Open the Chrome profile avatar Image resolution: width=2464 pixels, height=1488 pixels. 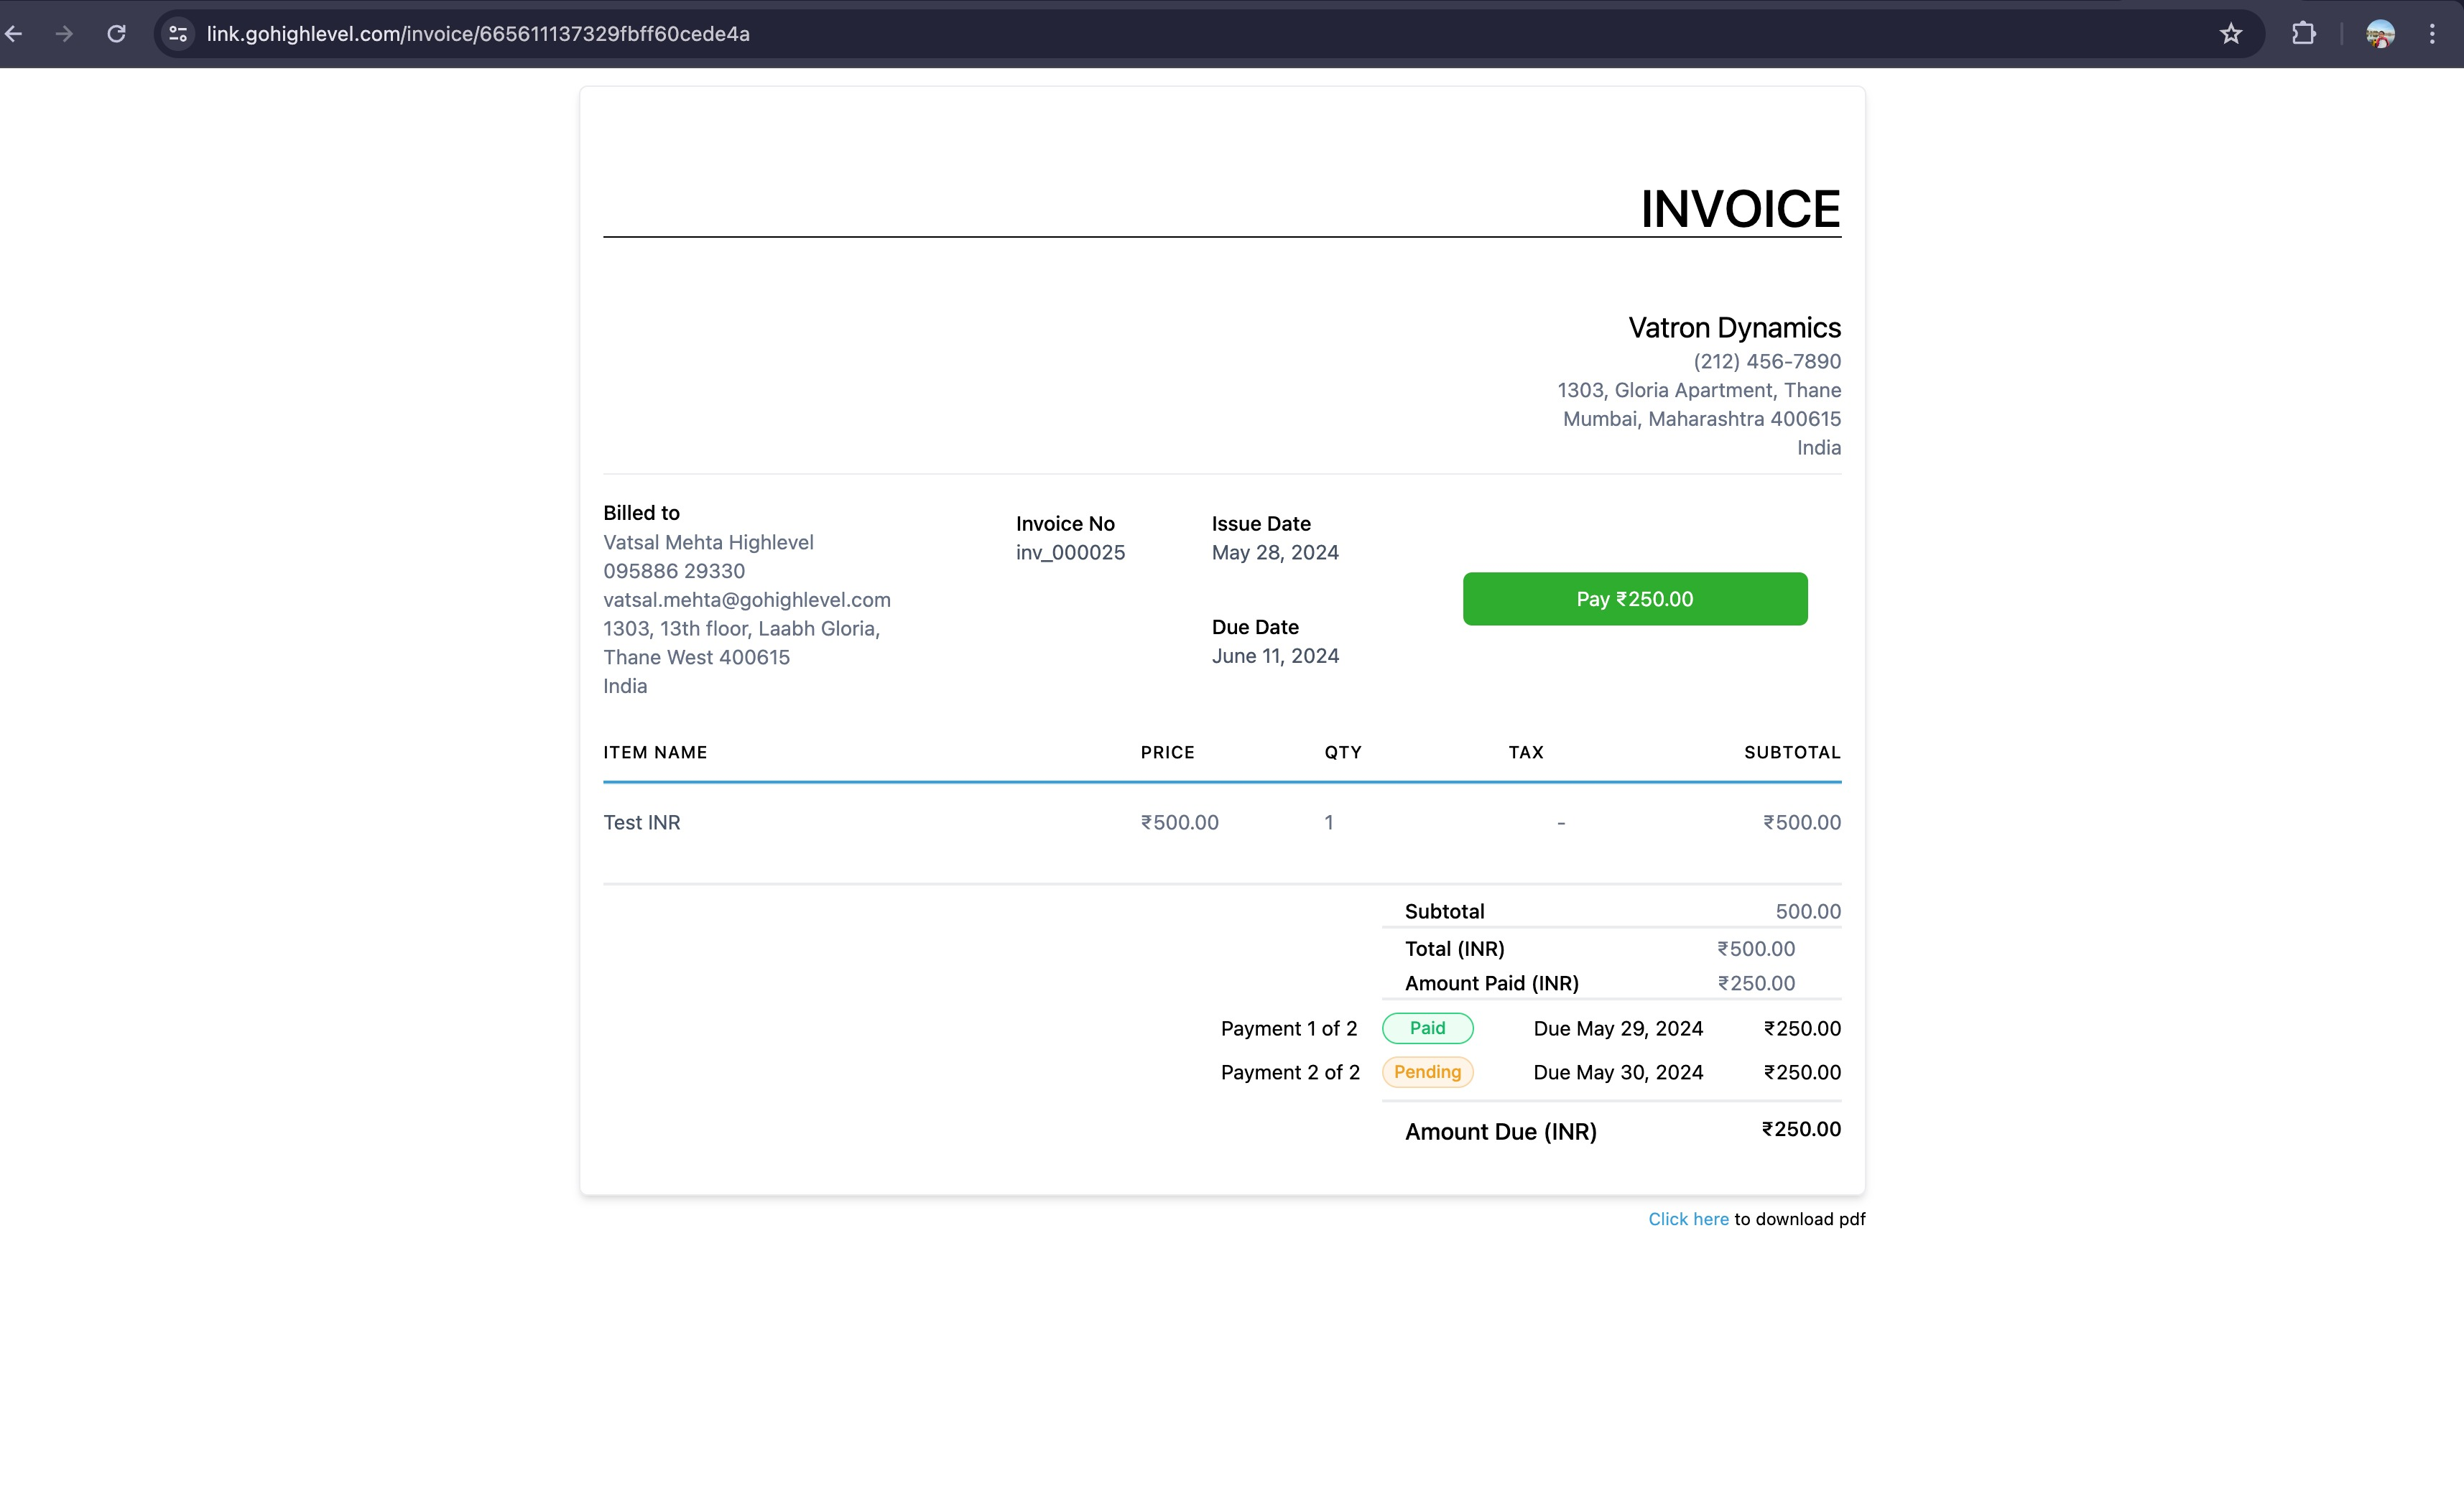pos(2380,34)
